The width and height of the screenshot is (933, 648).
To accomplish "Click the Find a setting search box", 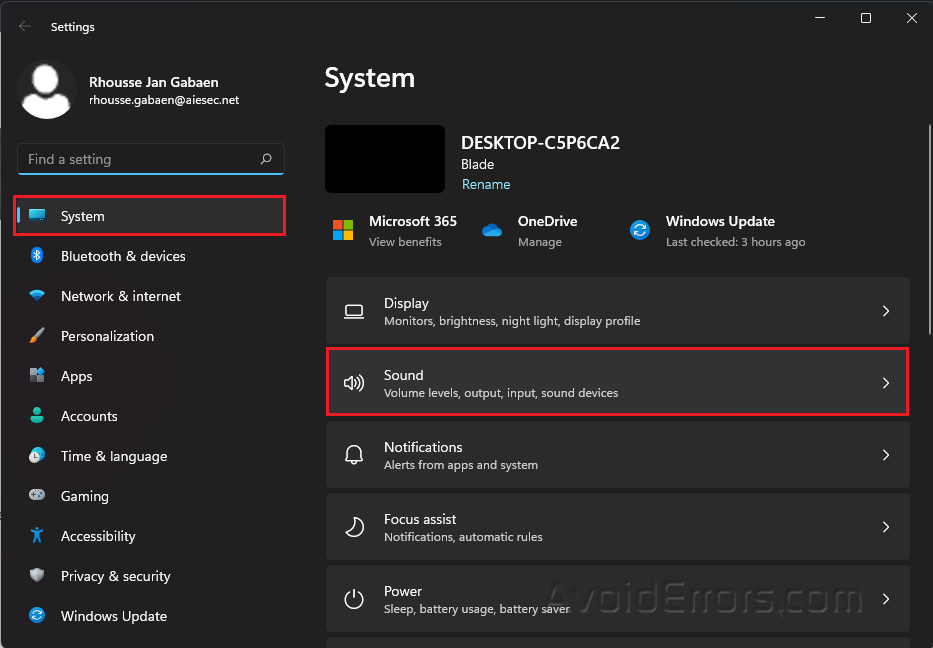I will pos(140,159).
